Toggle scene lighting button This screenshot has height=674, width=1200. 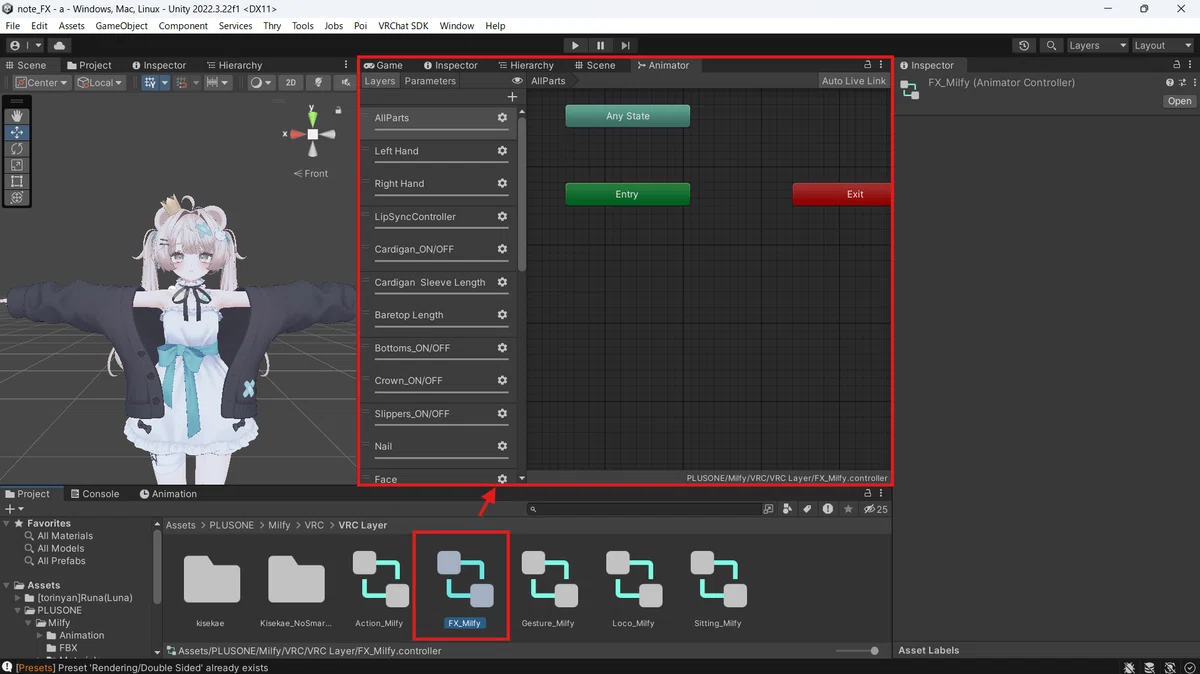tap(319, 83)
